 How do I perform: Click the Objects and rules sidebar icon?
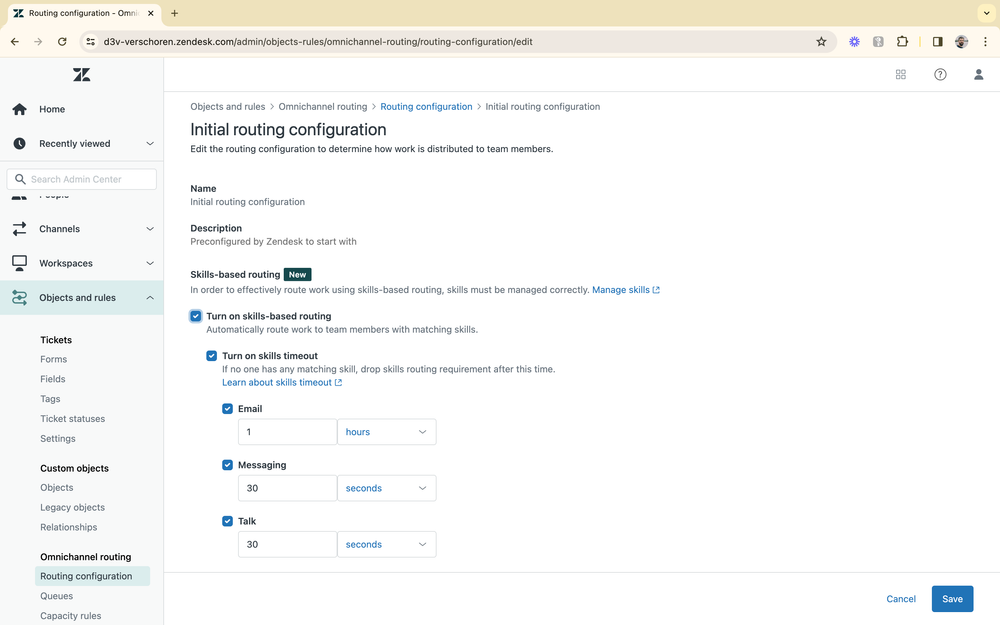pyautogui.click(x=19, y=297)
